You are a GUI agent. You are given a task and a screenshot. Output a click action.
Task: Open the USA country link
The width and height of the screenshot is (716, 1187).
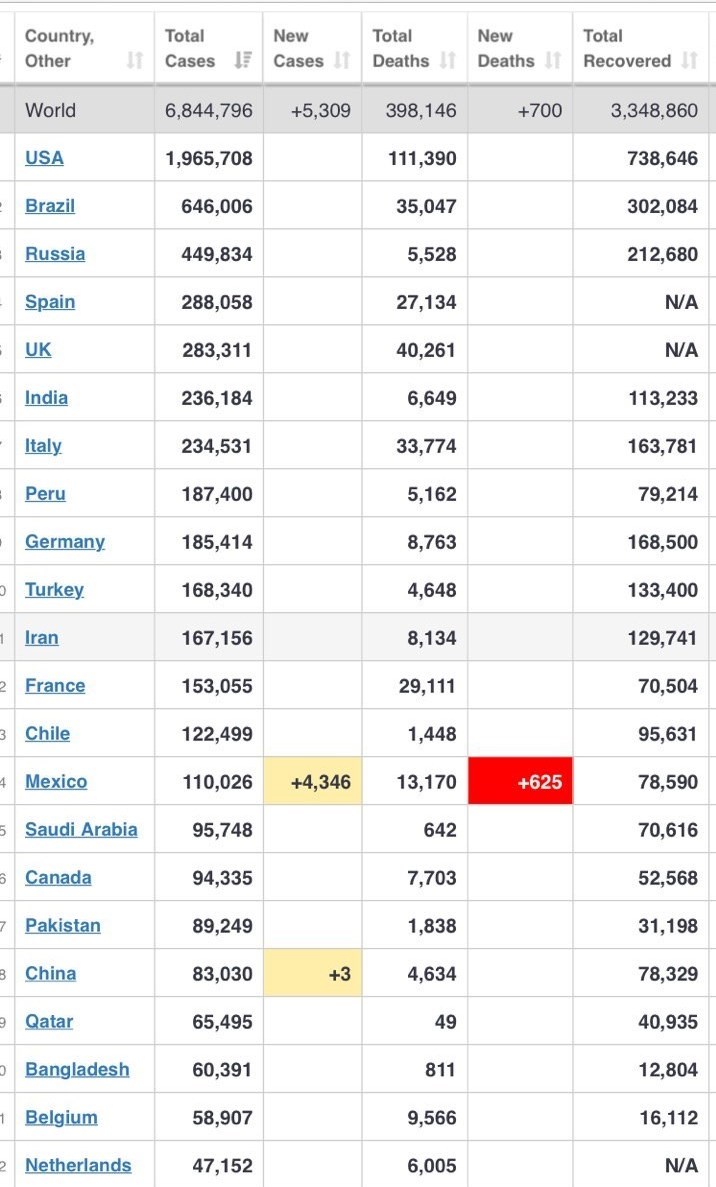44,158
